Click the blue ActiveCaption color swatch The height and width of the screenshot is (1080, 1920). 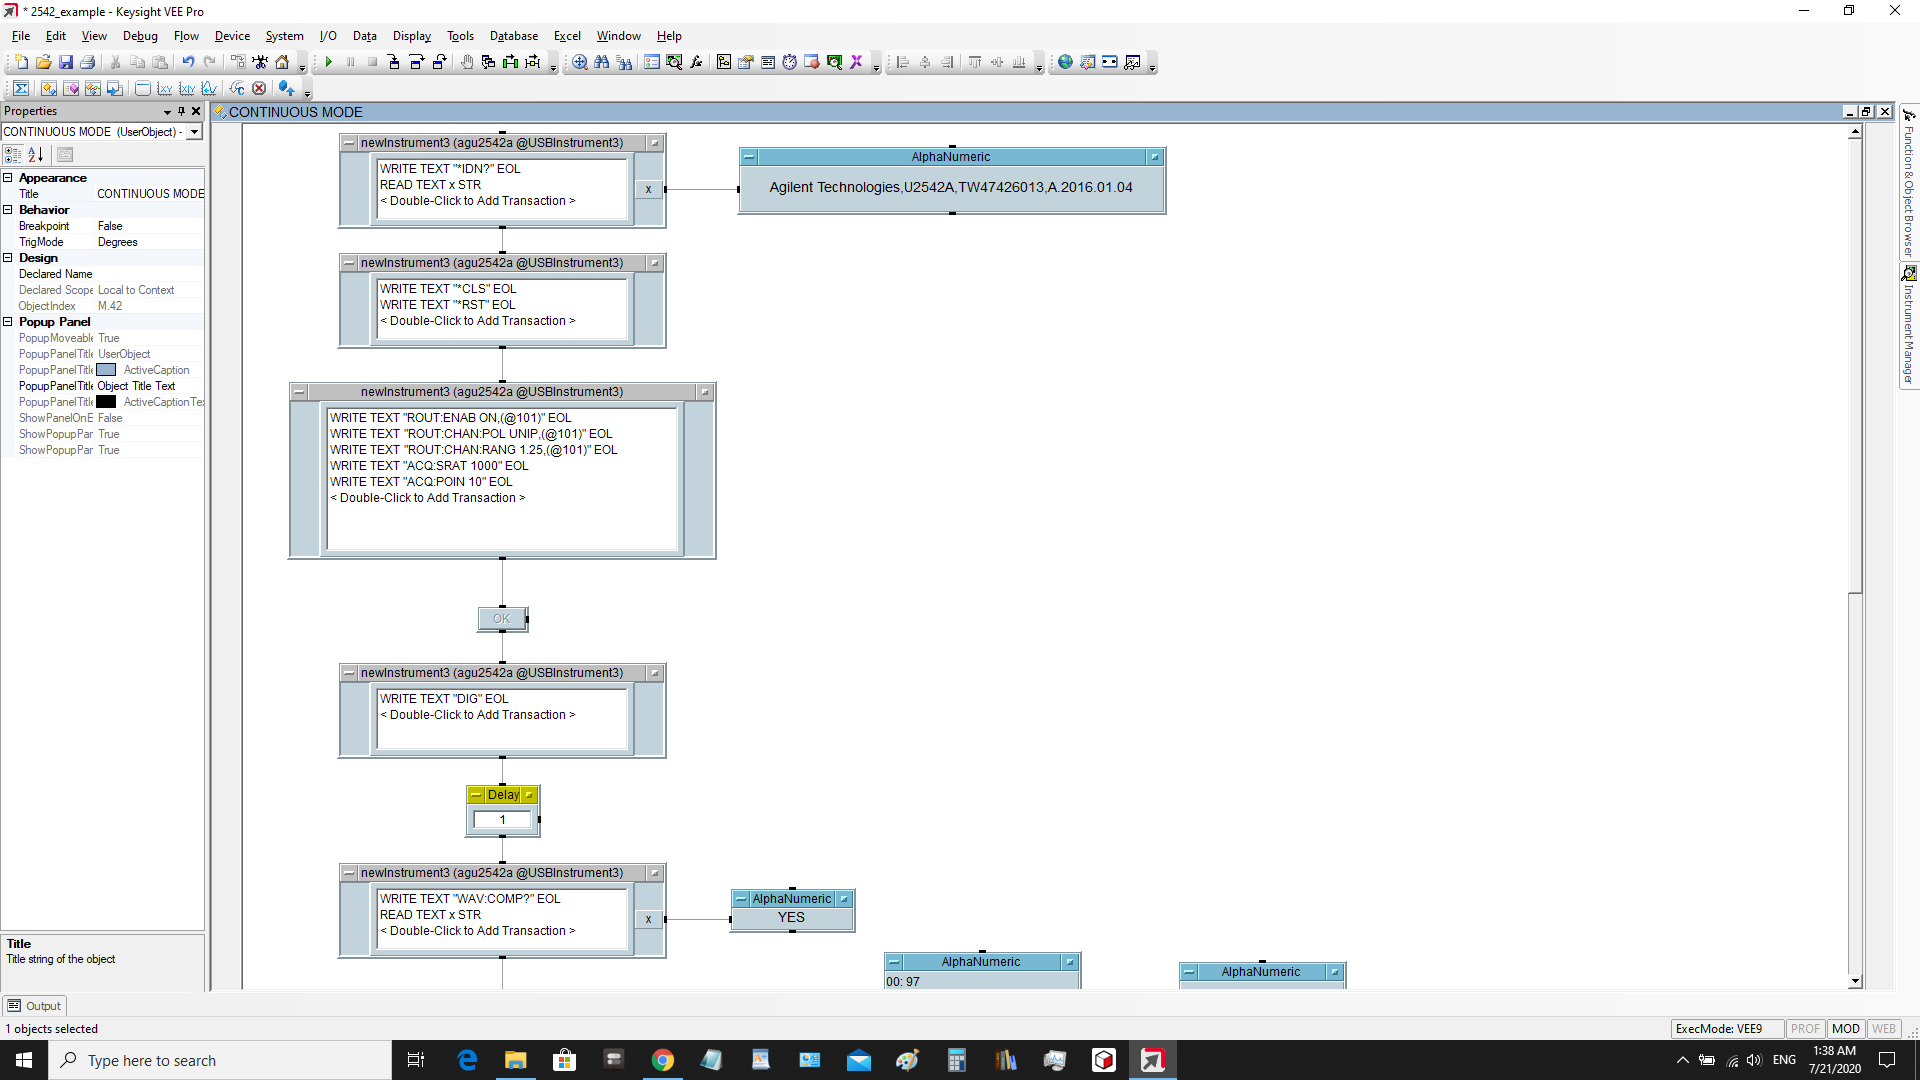point(106,370)
